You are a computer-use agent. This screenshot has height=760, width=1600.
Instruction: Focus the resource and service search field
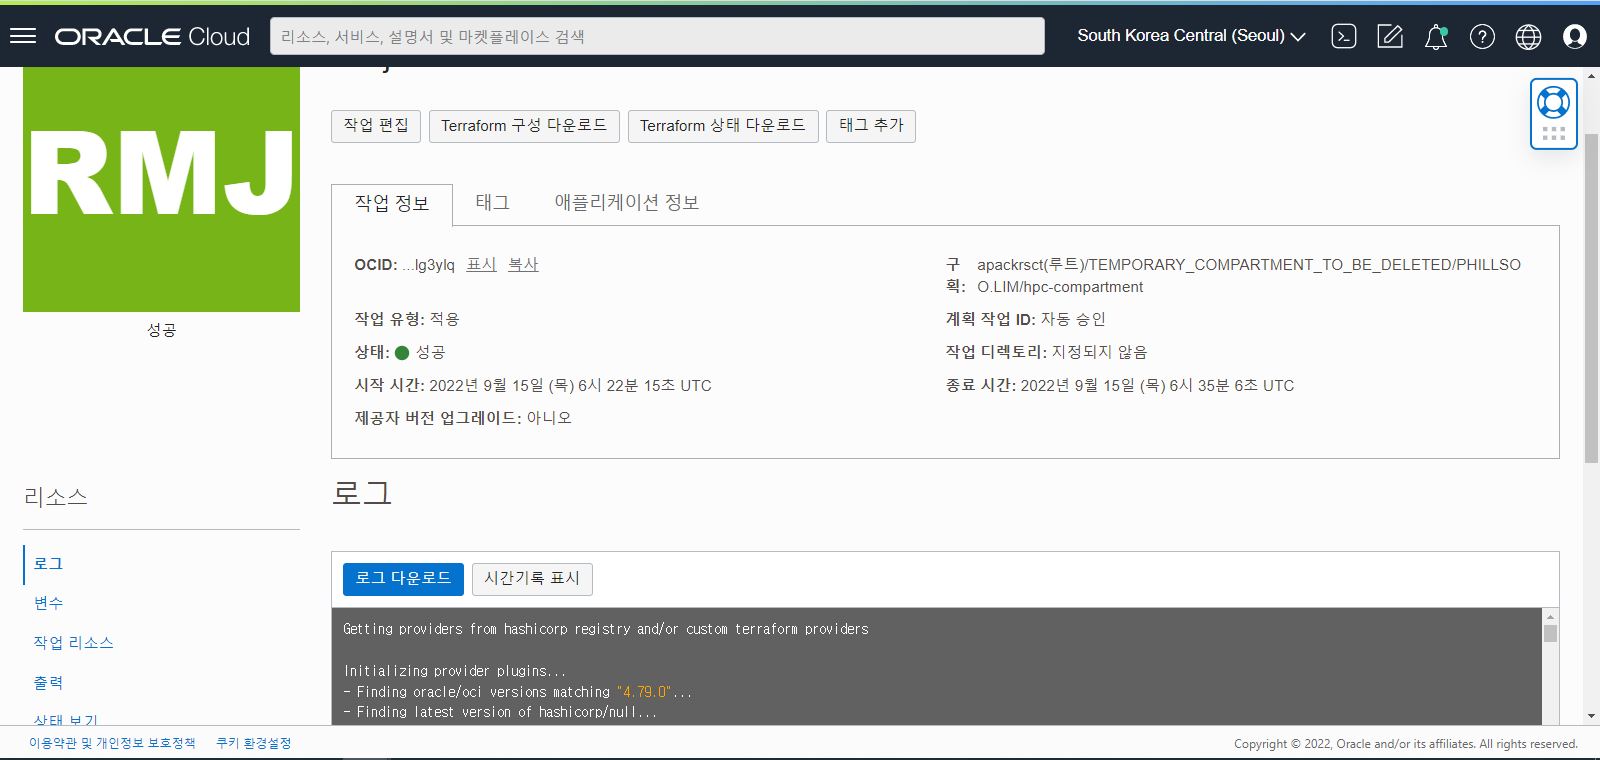coord(657,36)
